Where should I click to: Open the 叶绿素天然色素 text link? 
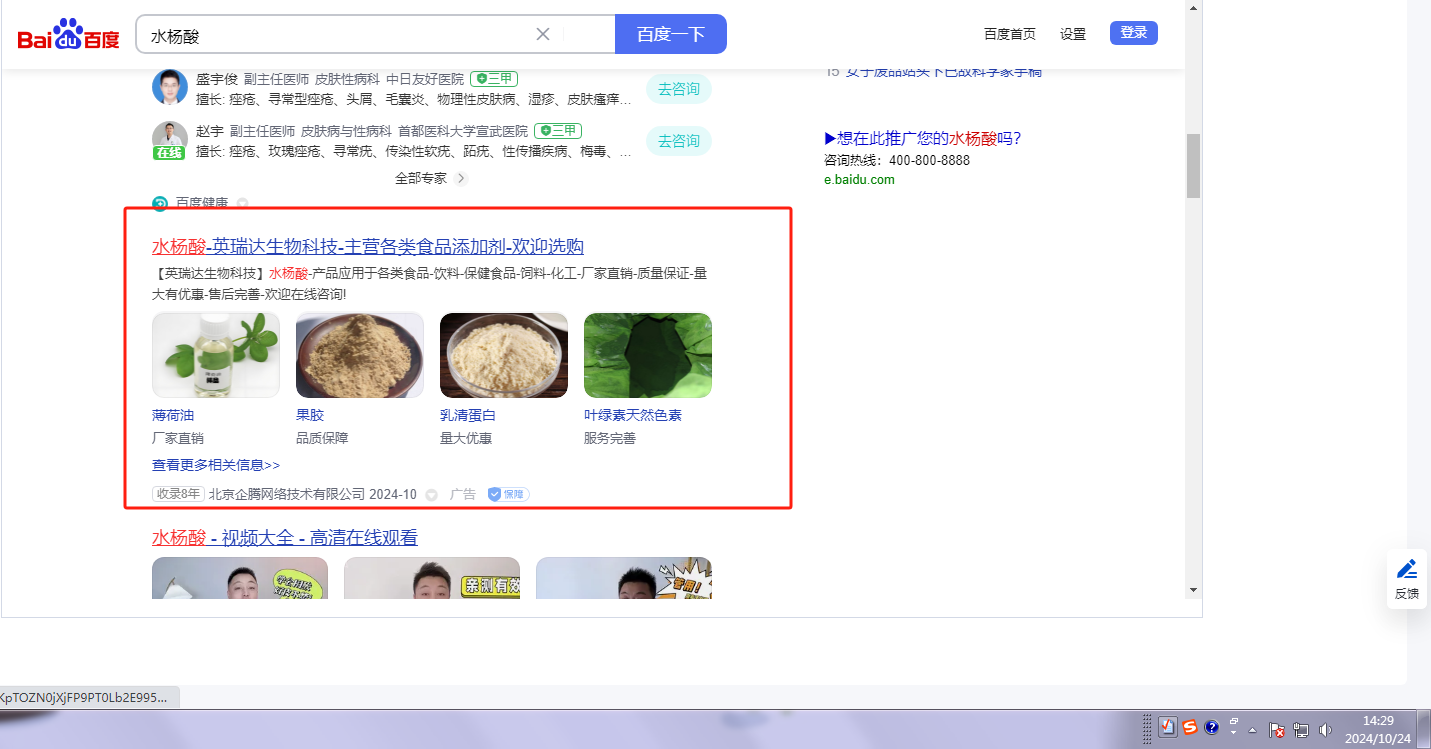coord(633,415)
